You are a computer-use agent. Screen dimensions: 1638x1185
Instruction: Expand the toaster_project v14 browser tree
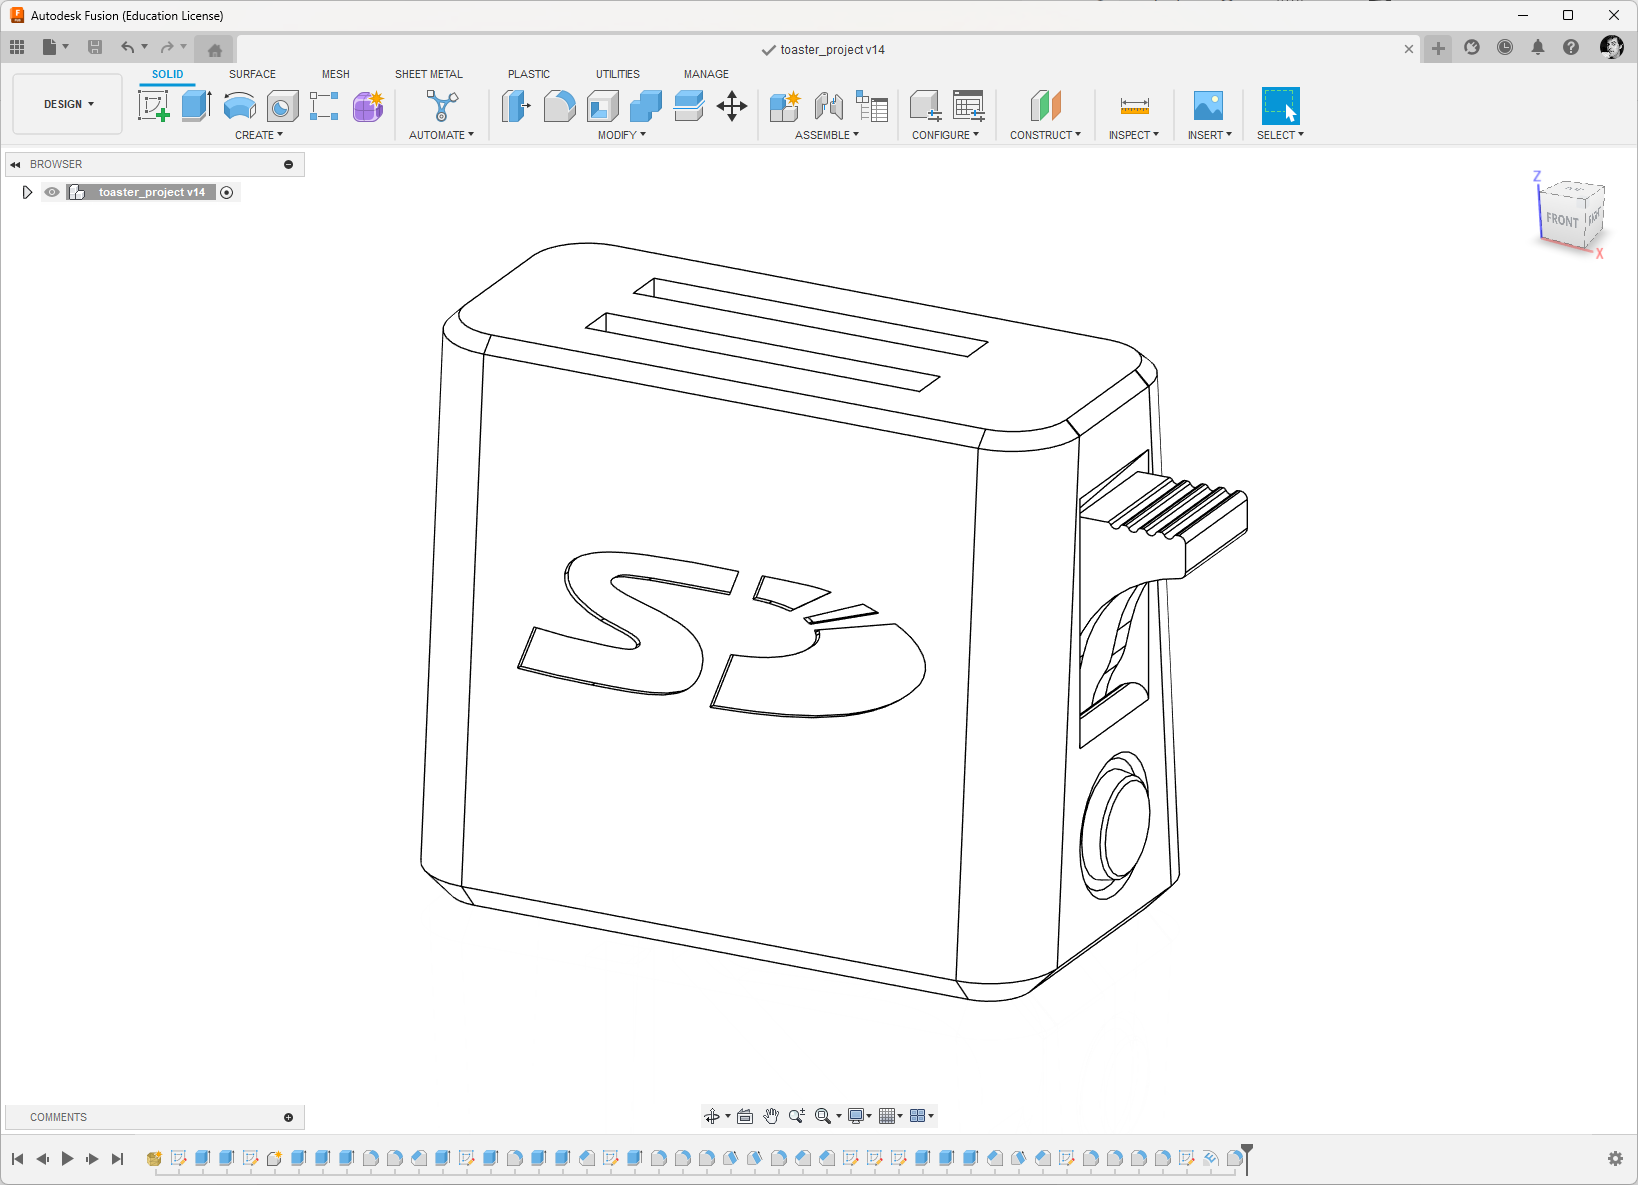click(27, 192)
